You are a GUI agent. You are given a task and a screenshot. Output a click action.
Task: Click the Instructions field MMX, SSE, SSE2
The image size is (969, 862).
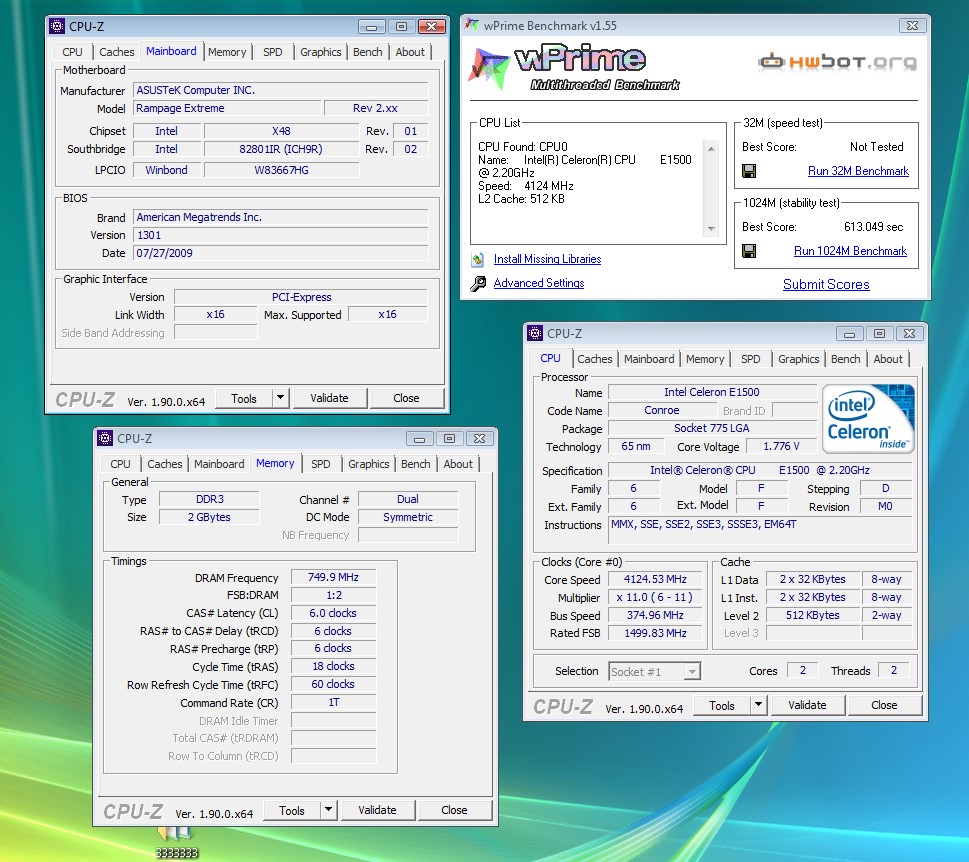(760, 530)
